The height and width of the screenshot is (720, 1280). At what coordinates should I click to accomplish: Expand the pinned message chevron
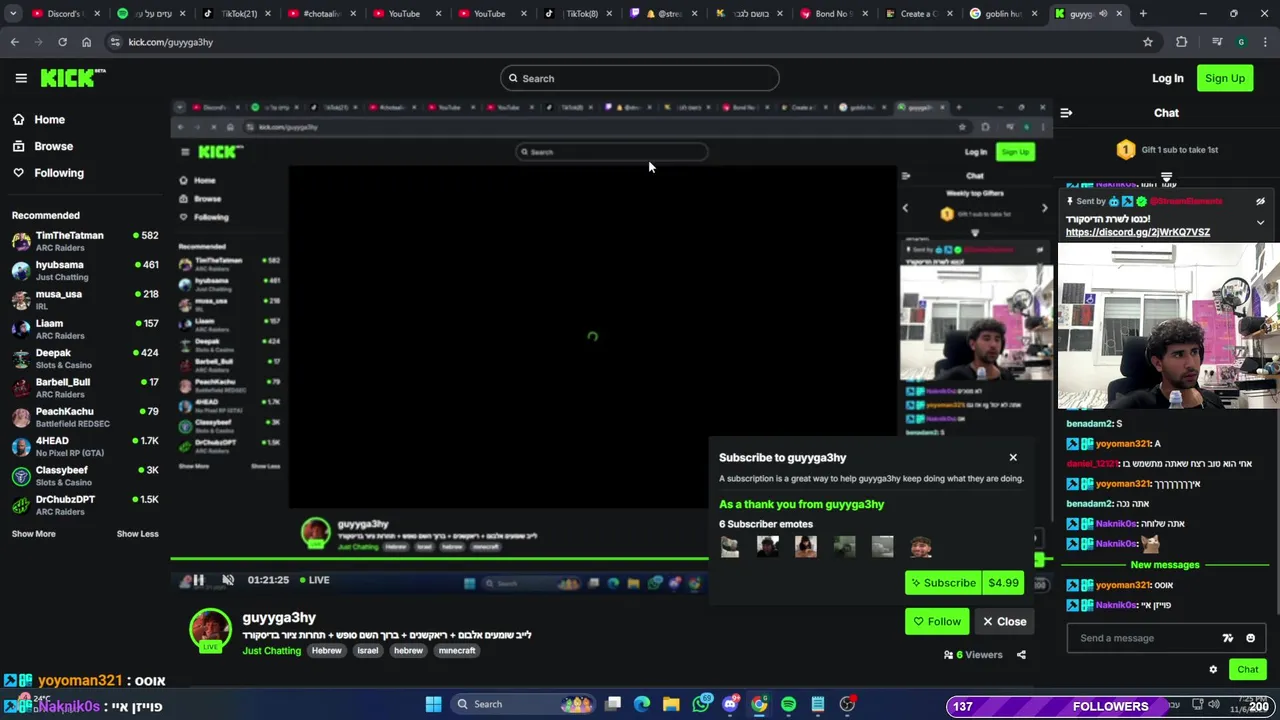[1260, 222]
